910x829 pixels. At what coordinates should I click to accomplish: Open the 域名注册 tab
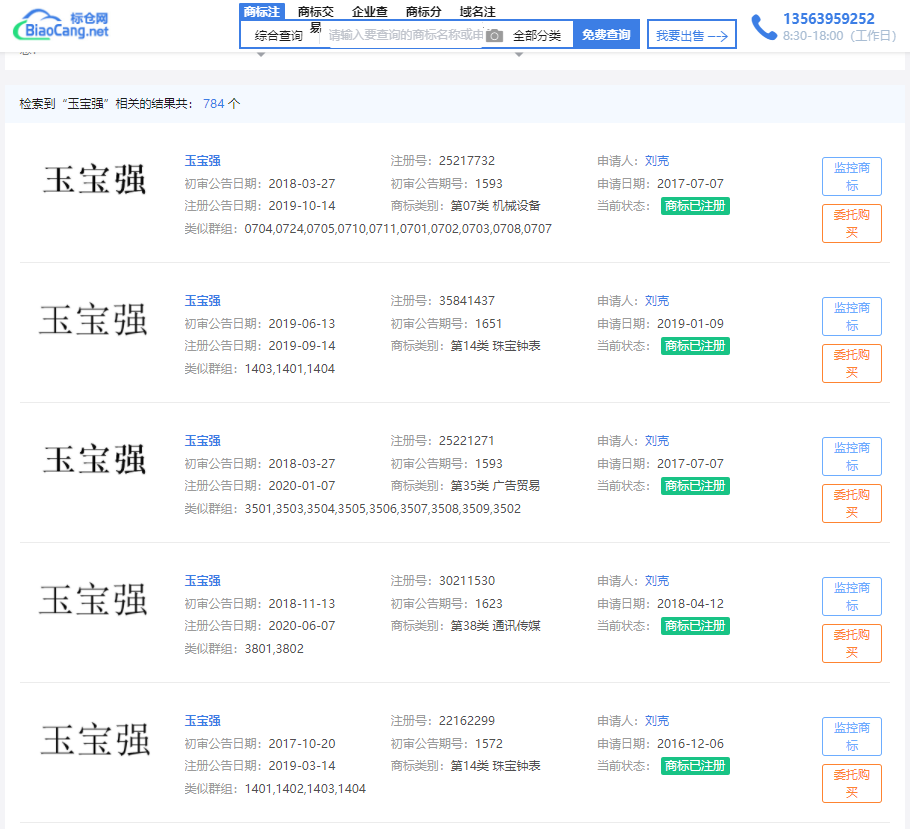(x=477, y=12)
